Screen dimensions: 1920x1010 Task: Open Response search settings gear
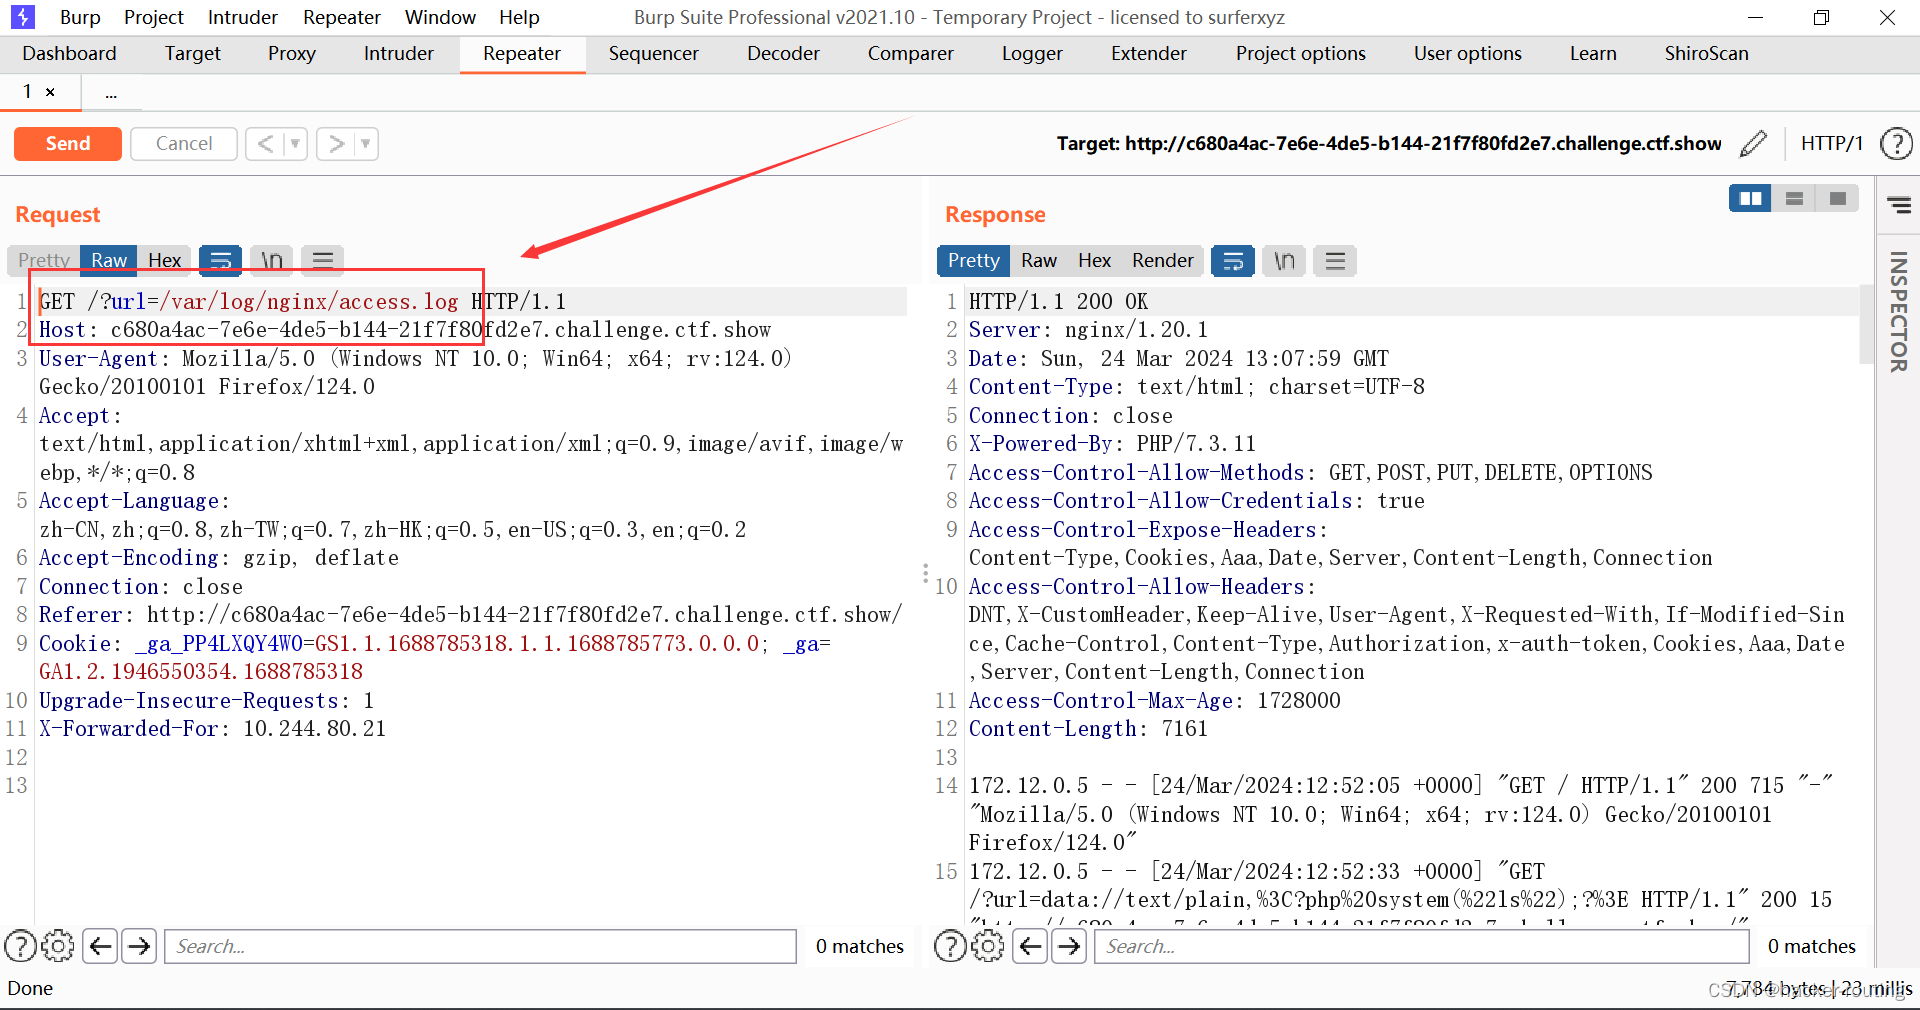tap(988, 946)
